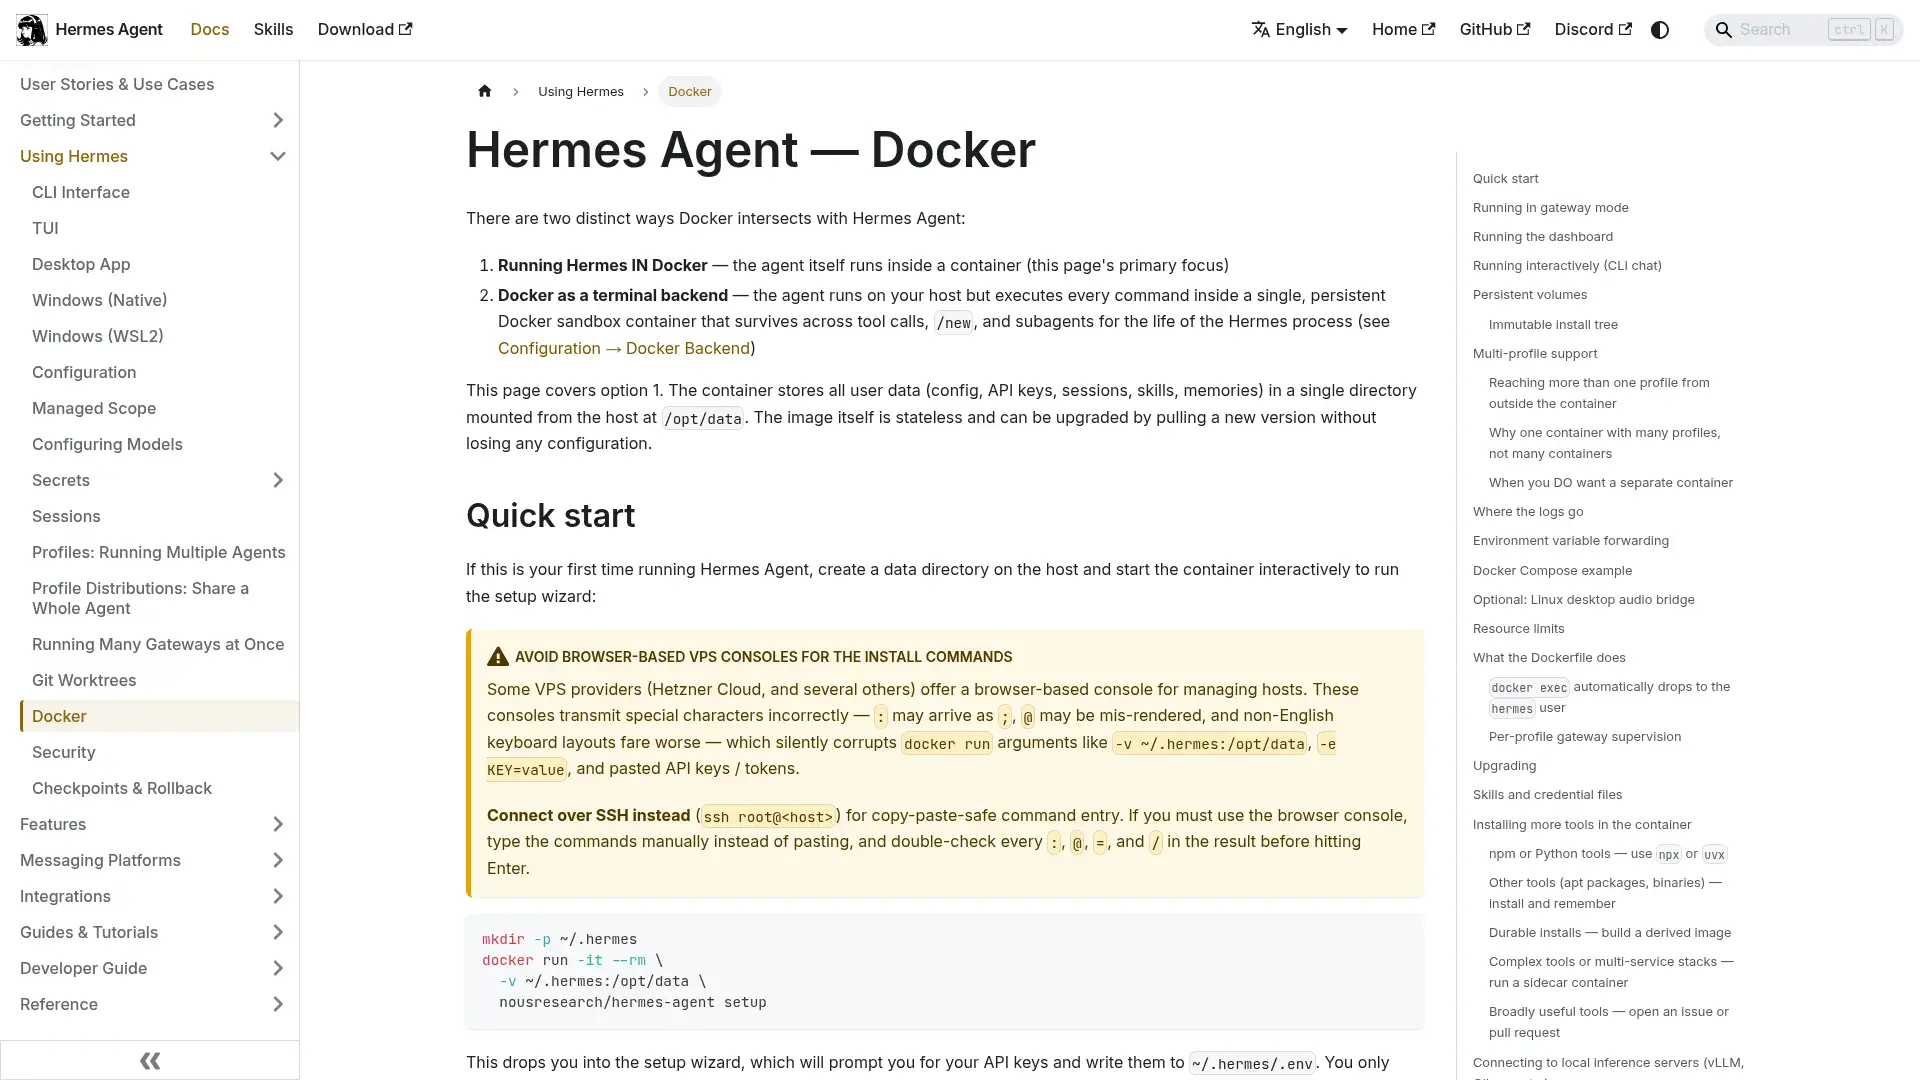
Task: Open the GitHub external link
Action: [x=1494, y=29]
